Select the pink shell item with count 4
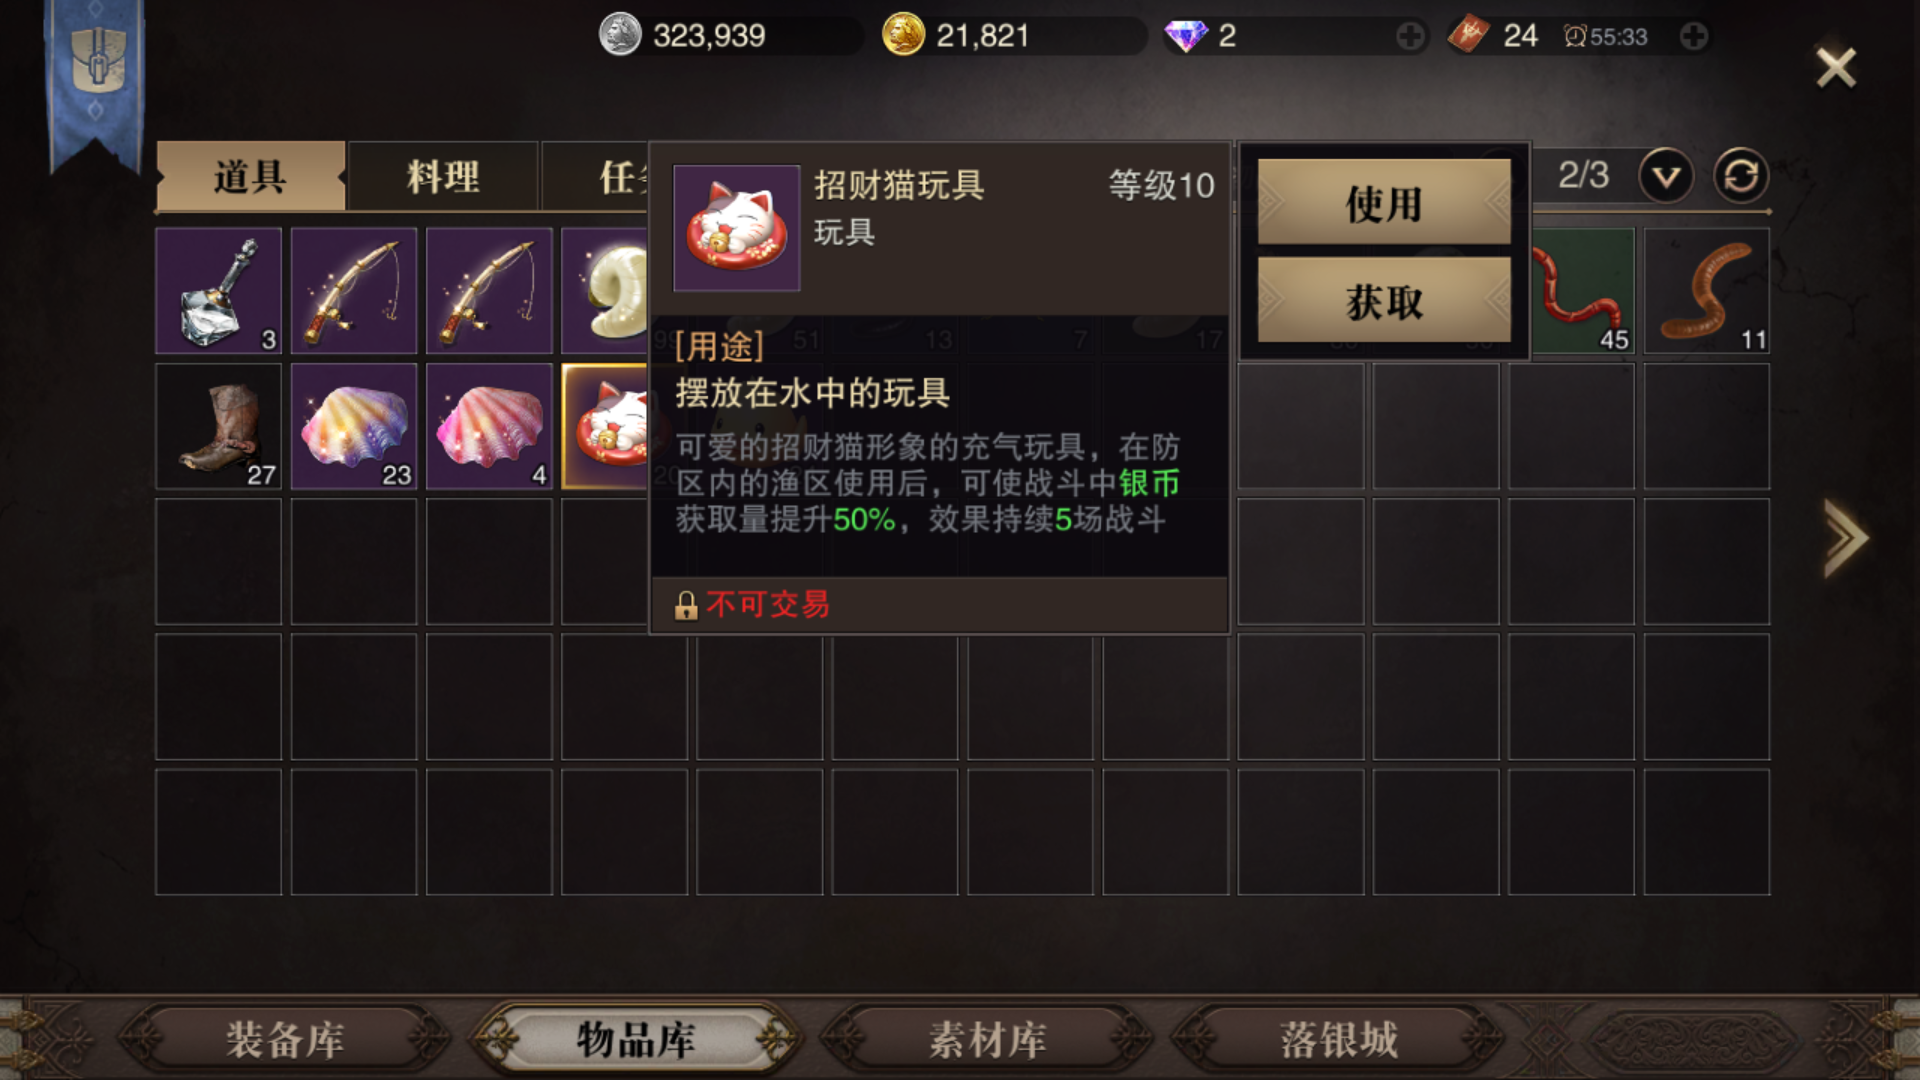The image size is (1920, 1080). coord(489,426)
